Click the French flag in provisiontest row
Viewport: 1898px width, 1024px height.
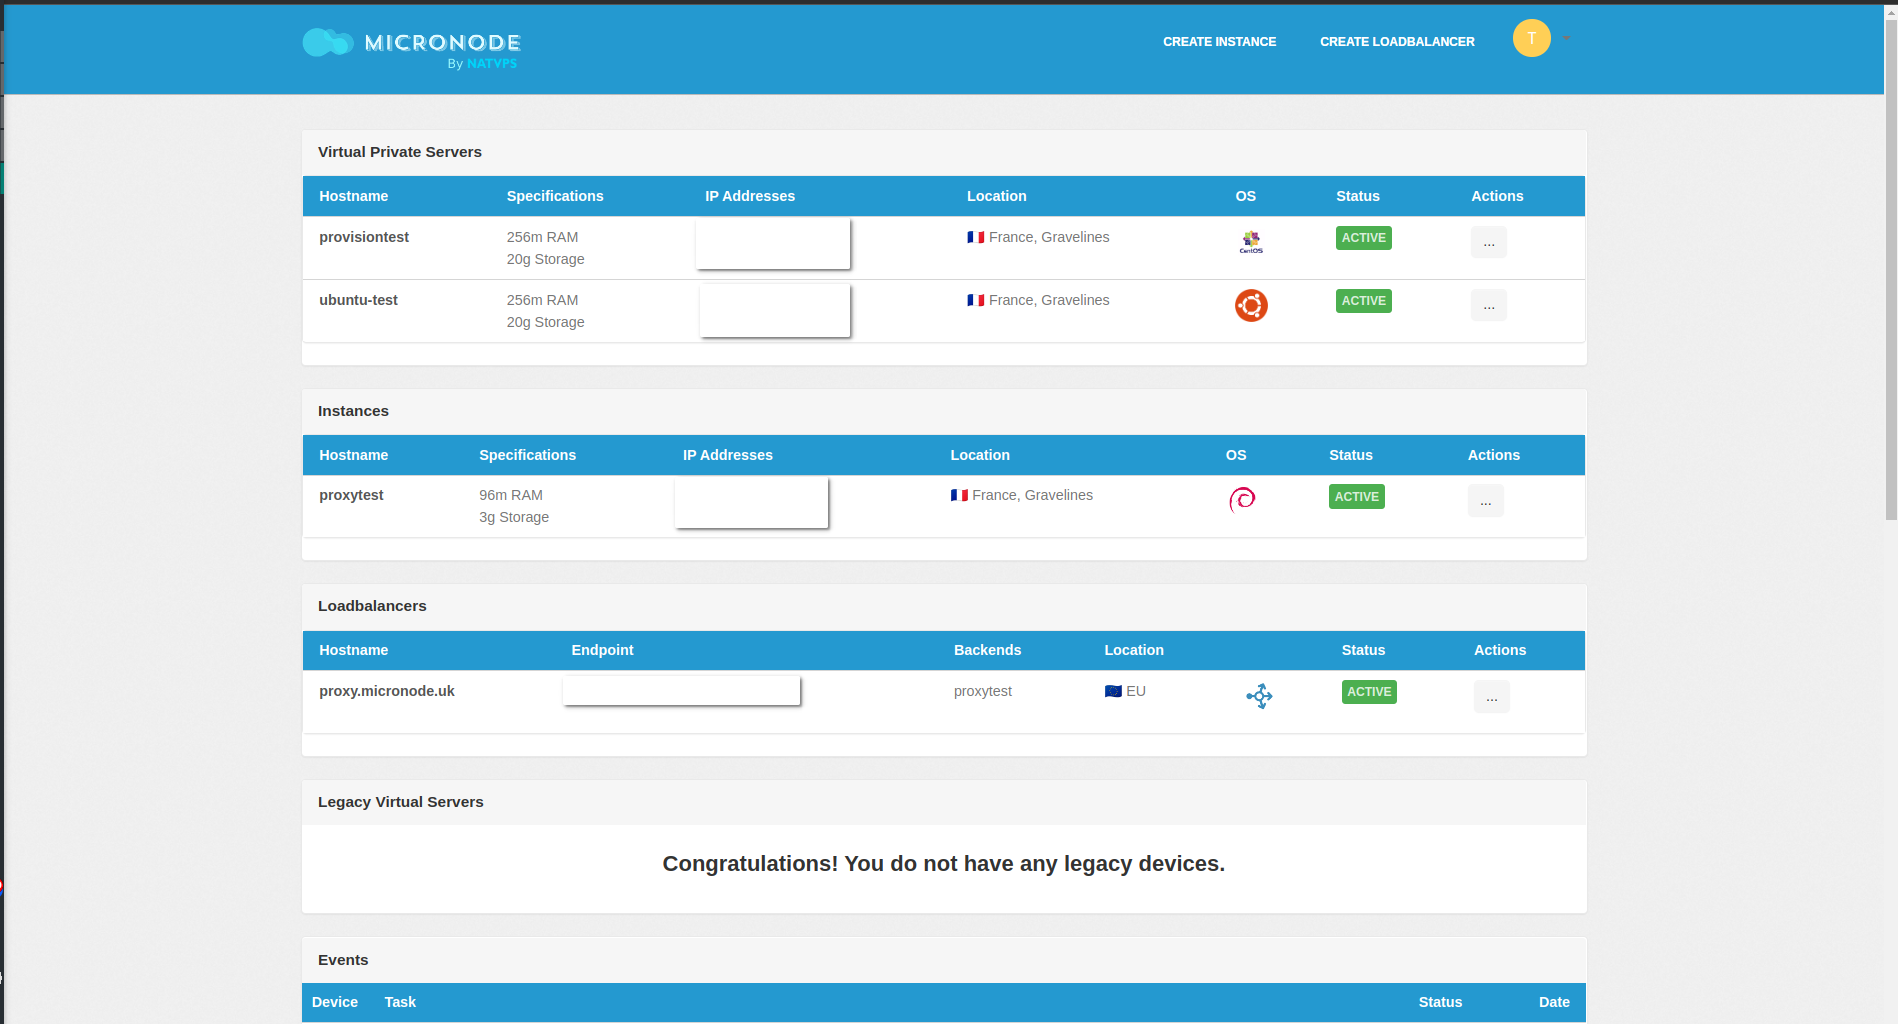(x=976, y=238)
